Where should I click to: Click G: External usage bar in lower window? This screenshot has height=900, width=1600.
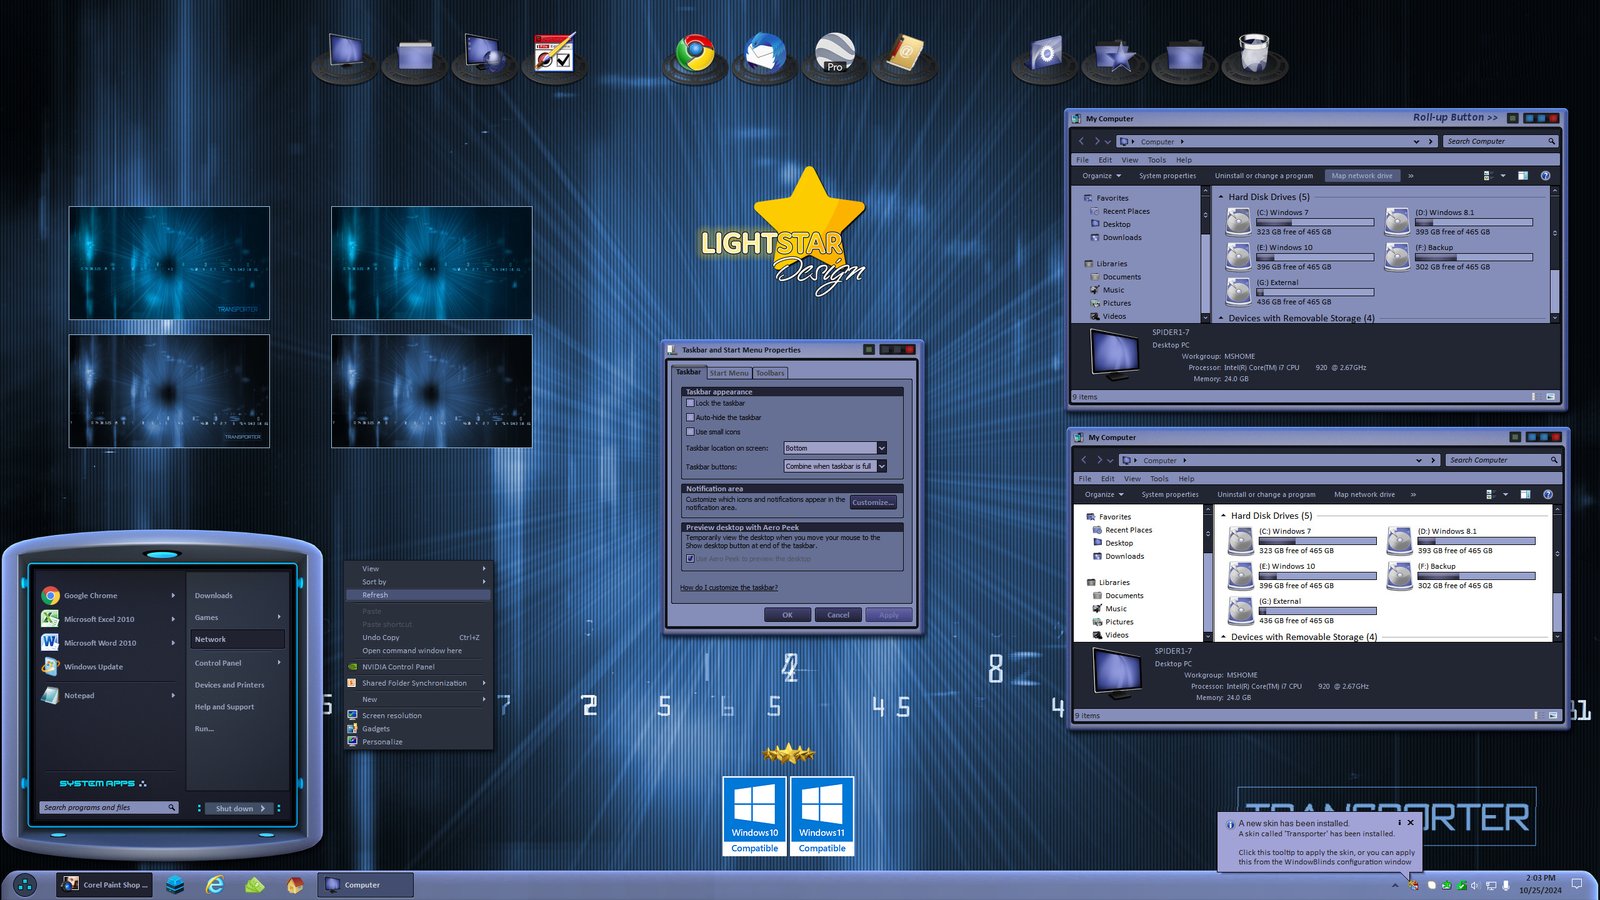point(1317,611)
